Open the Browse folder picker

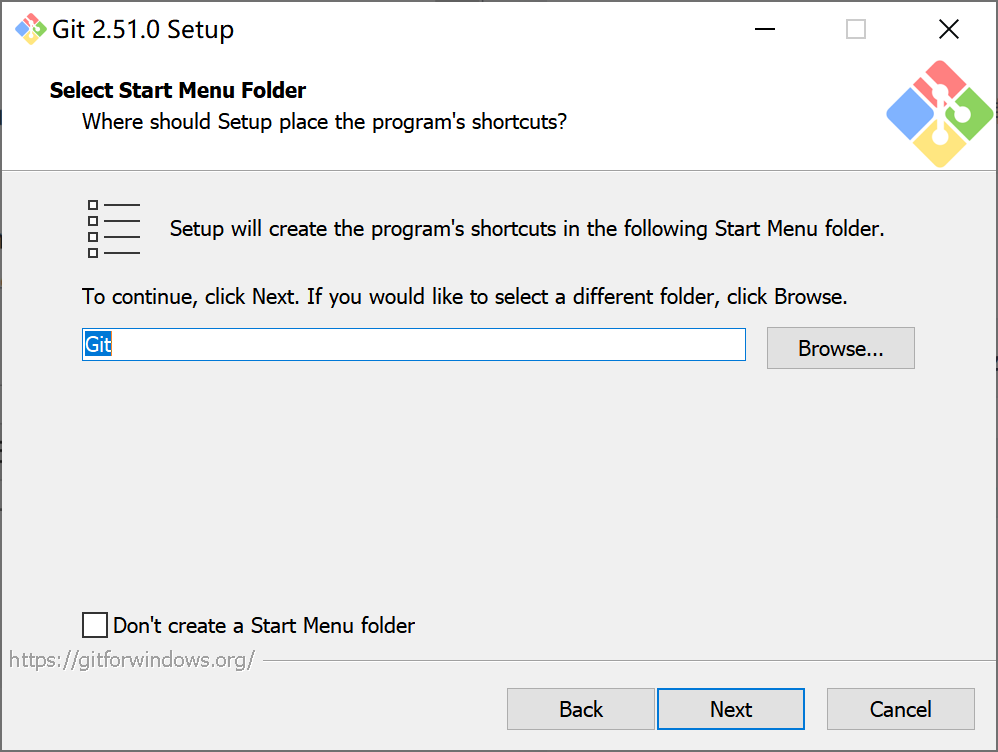point(840,348)
